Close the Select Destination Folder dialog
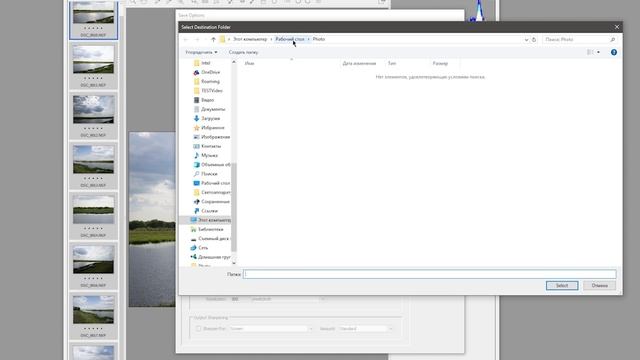Screen dimensions: 640x360 point(616,27)
